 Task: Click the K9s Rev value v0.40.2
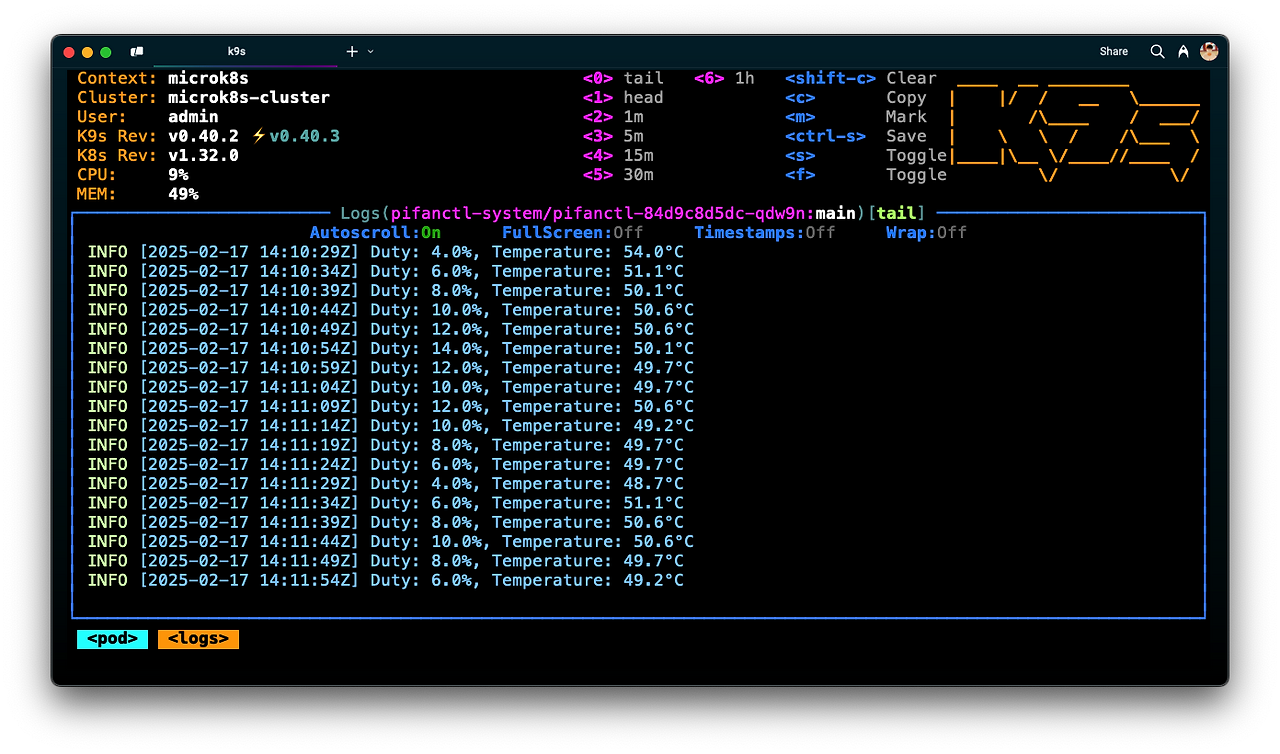point(203,136)
